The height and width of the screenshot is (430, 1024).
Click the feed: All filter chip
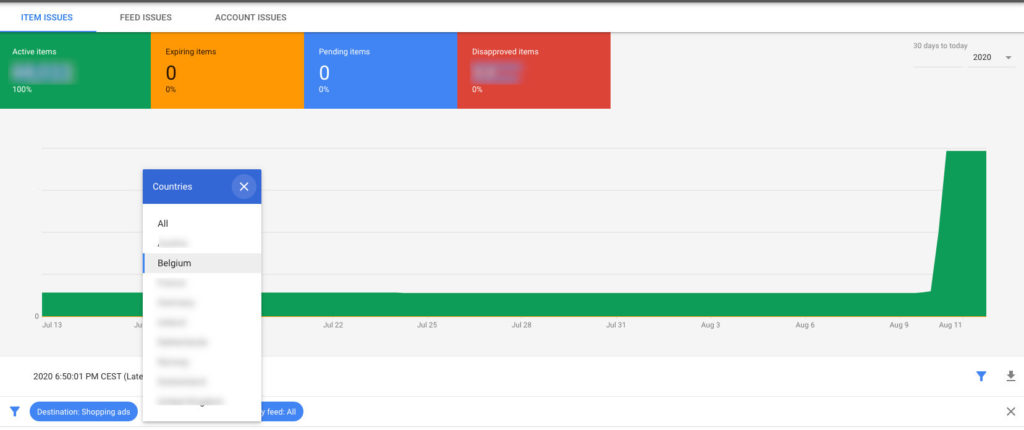[x=282, y=411]
